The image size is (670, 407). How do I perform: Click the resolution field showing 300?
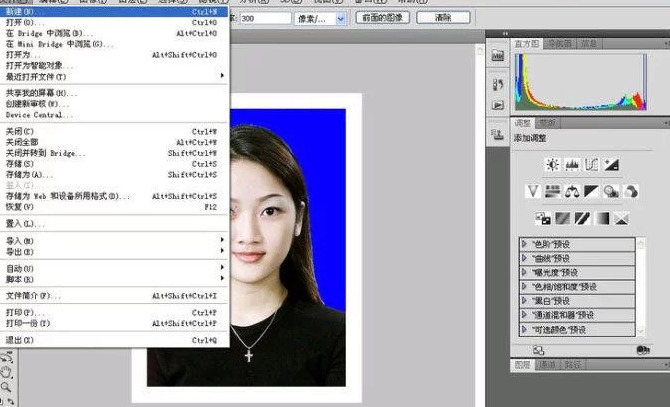coord(265,18)
